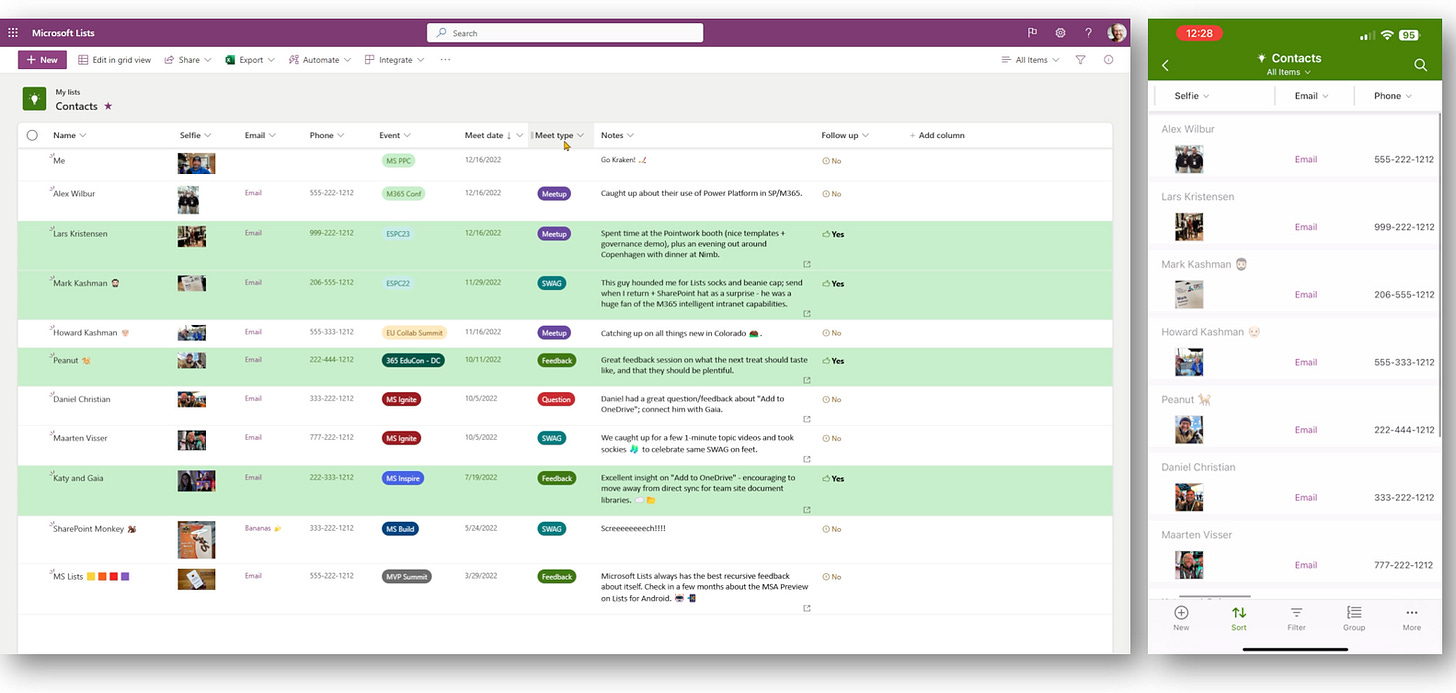Open Daniel Christian's Email link in mobile list
Screen dimensions: 1456x693
click(1306, 497)
